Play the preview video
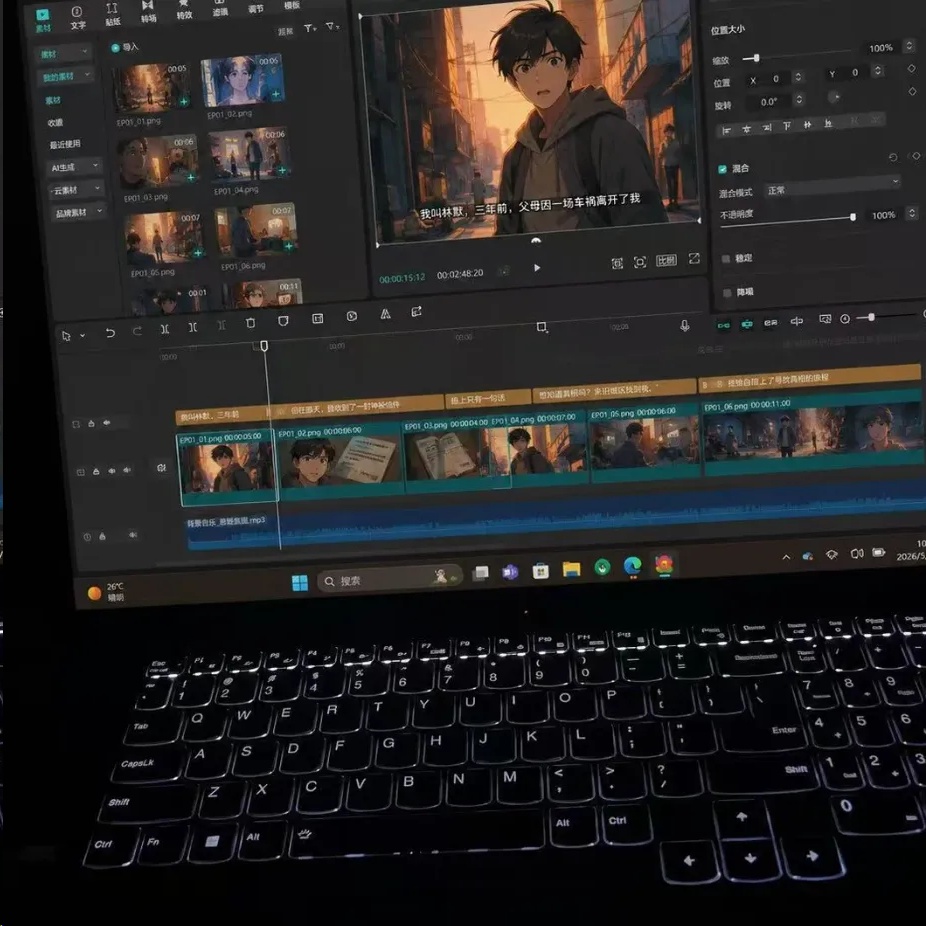The width and height of the screenshot is (926, 926). [536, 268]
